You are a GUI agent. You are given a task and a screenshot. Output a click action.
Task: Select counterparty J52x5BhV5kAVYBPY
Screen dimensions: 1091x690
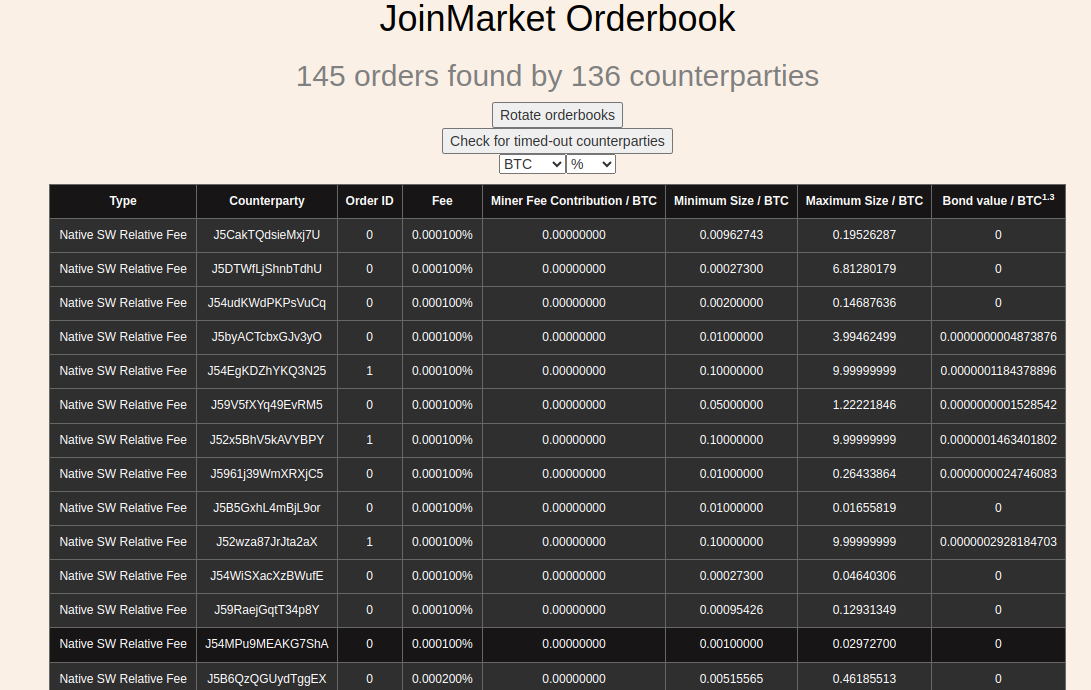click(x=266, y=440)
